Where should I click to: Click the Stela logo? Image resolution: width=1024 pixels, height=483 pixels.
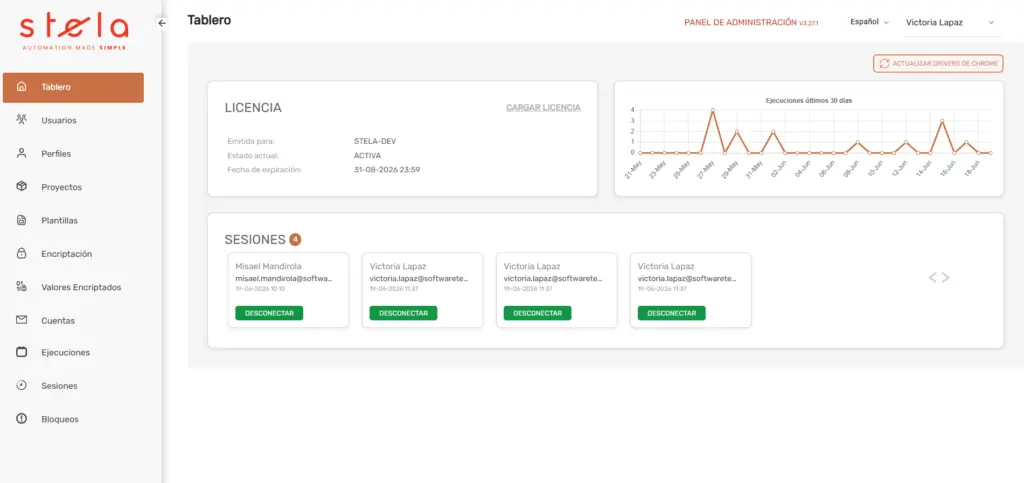[x=74, y=33]
